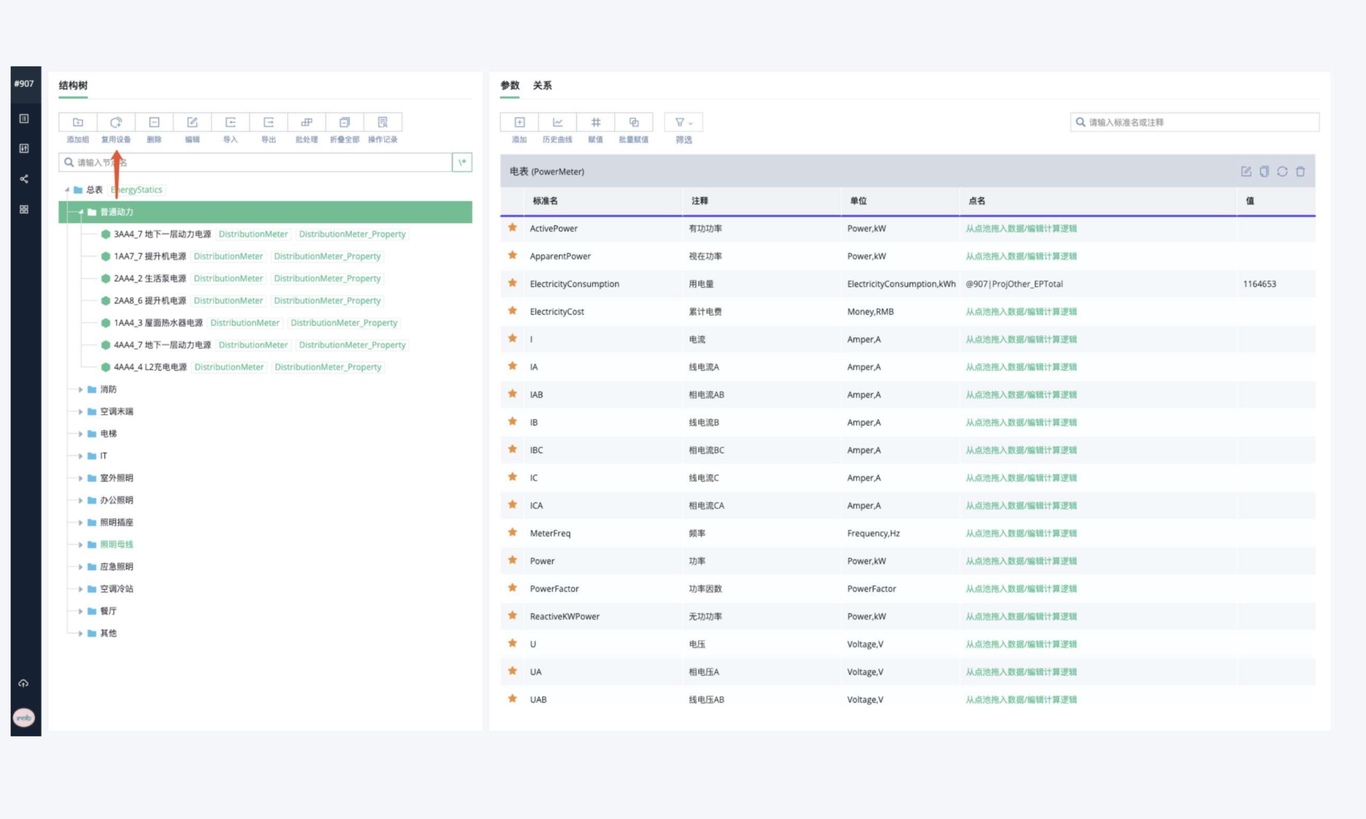The image size is (1366, 819).
Task: Open the 历史曲线 (history curve) icon
Action: tap(557, 122)
